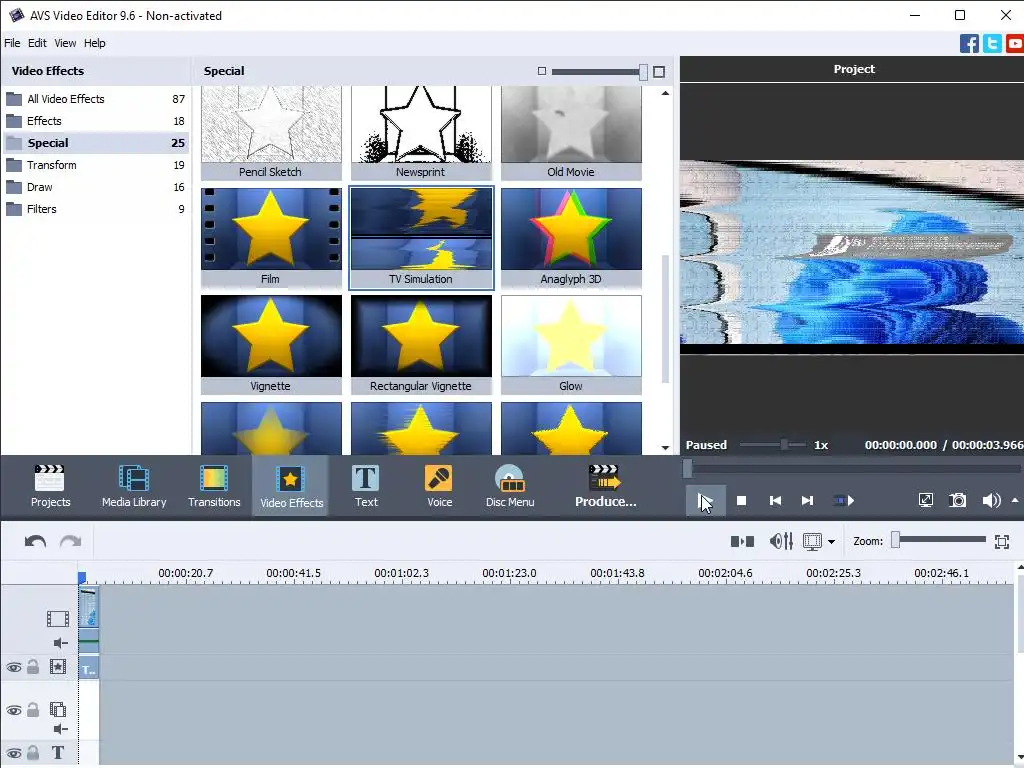Select the Transform category
Screen dimensions: 1024x768
(x=95, y=165)
